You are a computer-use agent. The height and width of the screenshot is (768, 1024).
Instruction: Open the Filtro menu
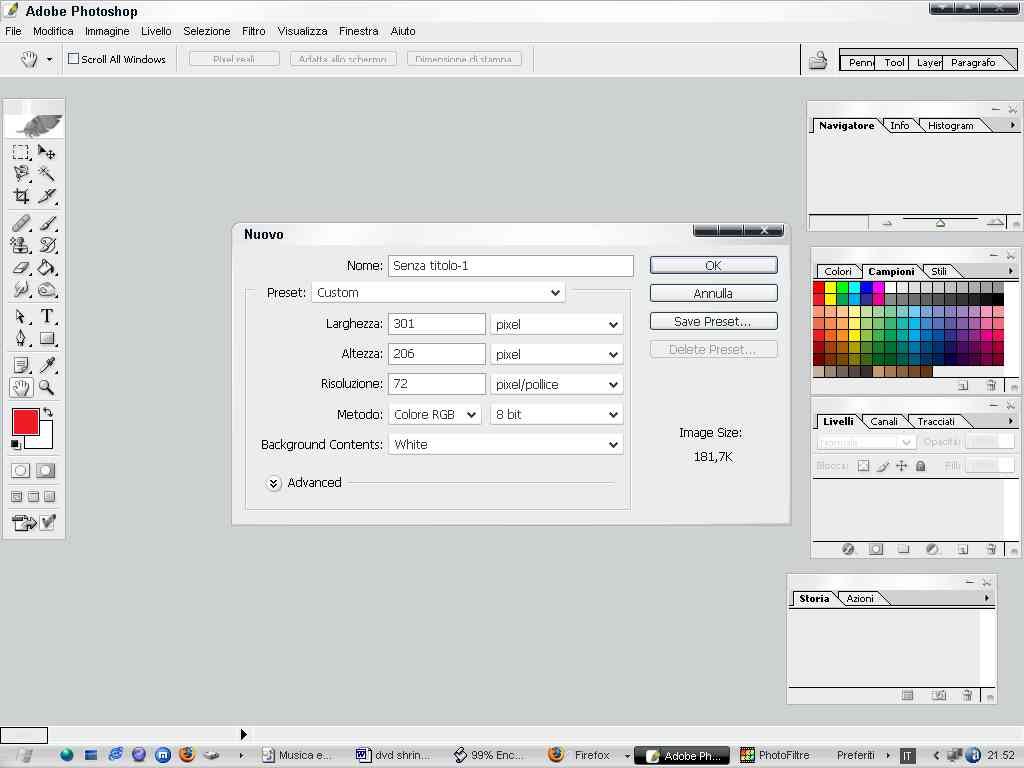254,31
